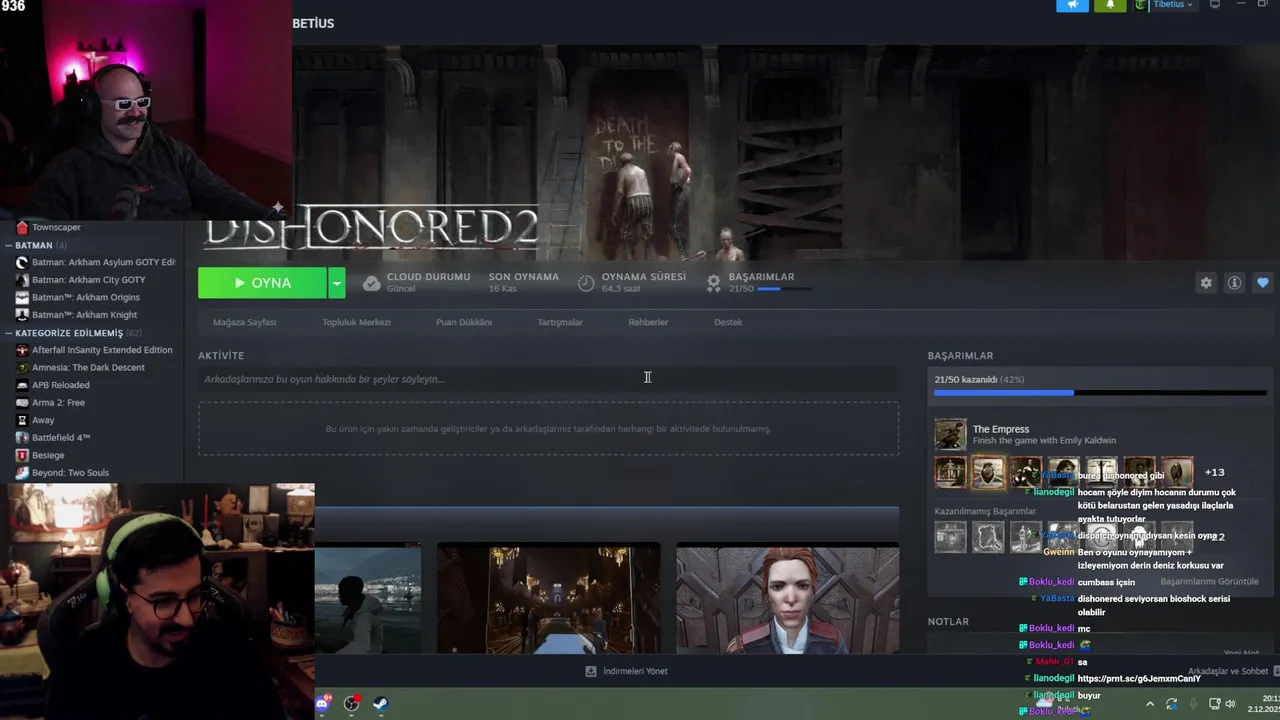Click the Başarımlar gear-star icon
This screenshot has height=720, width=1280.
click(x=713, y=283)
